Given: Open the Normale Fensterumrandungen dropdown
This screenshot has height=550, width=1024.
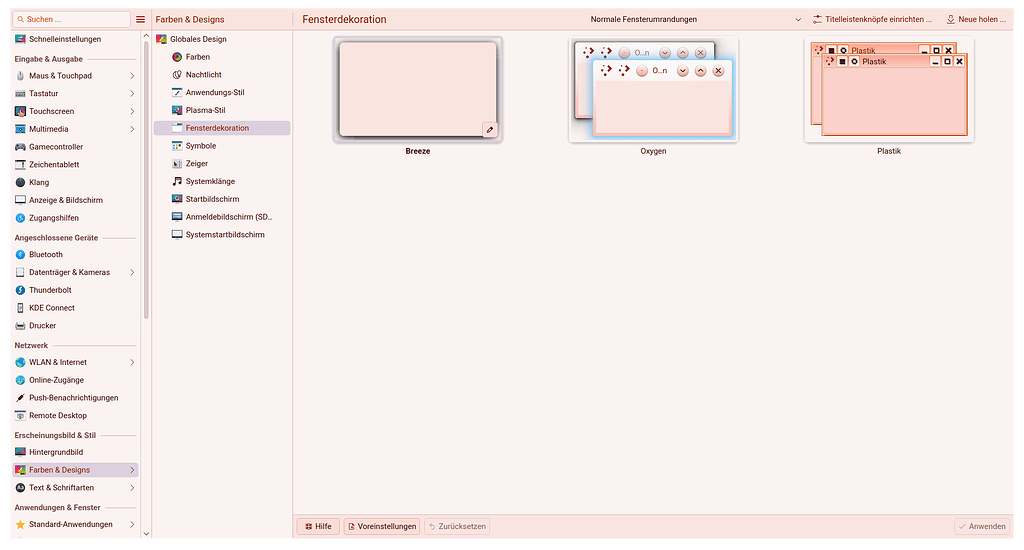Looking at the screenshot, I should pos(696,20).
